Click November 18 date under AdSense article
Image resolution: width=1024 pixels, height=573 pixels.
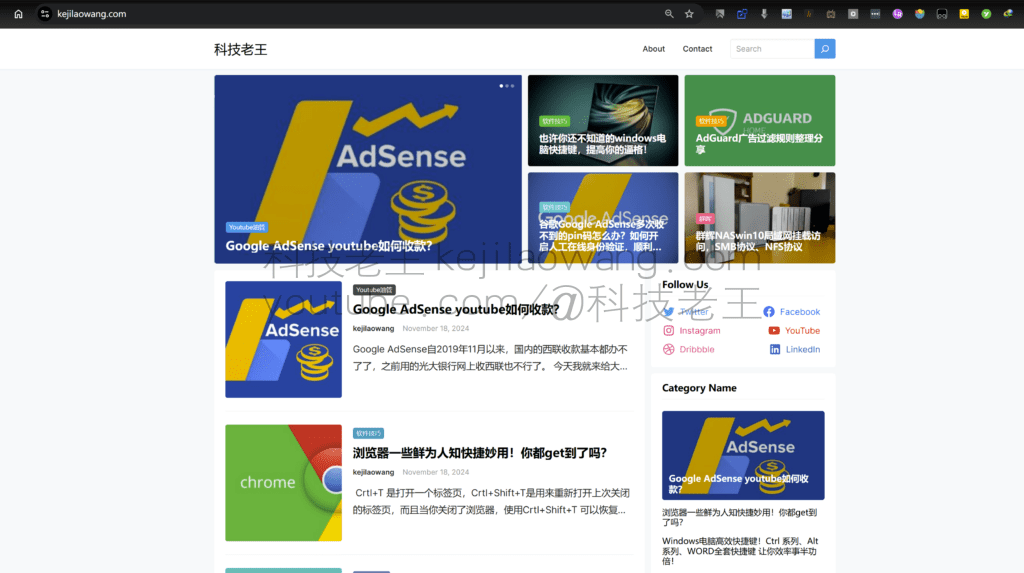coord(436,329)
